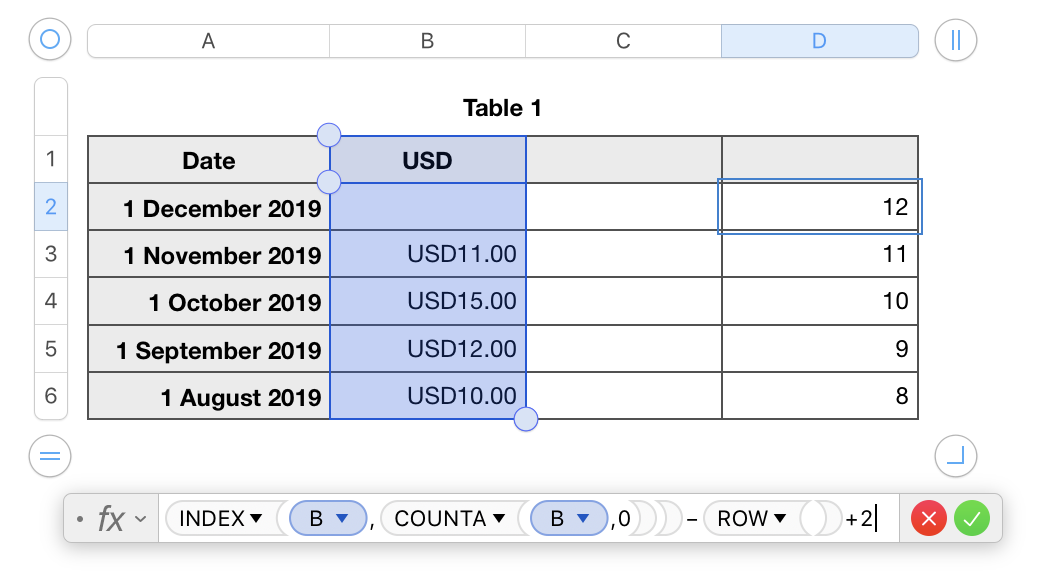The image size is (1060, 580).
Task: Click the Table 1 title
Action: click(502, 108)
